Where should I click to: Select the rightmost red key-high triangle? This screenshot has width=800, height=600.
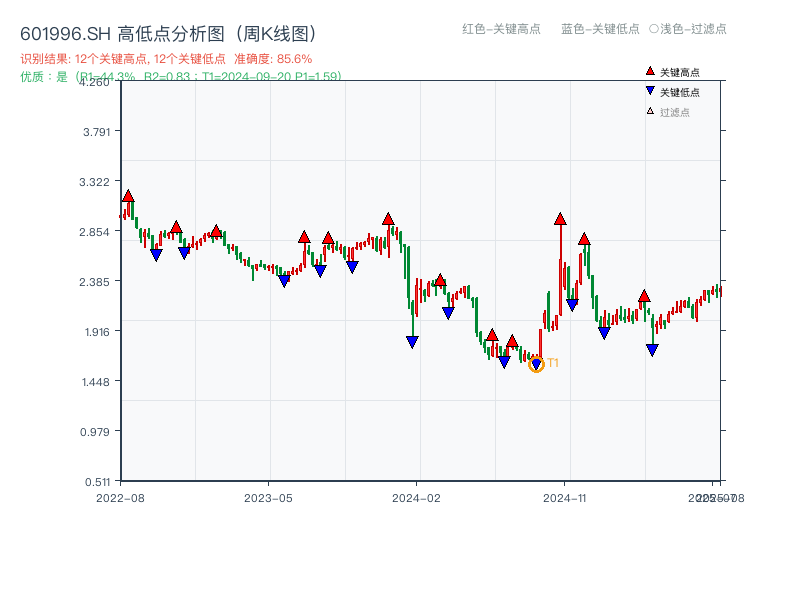pyautogui.click(x=644, y=296)
